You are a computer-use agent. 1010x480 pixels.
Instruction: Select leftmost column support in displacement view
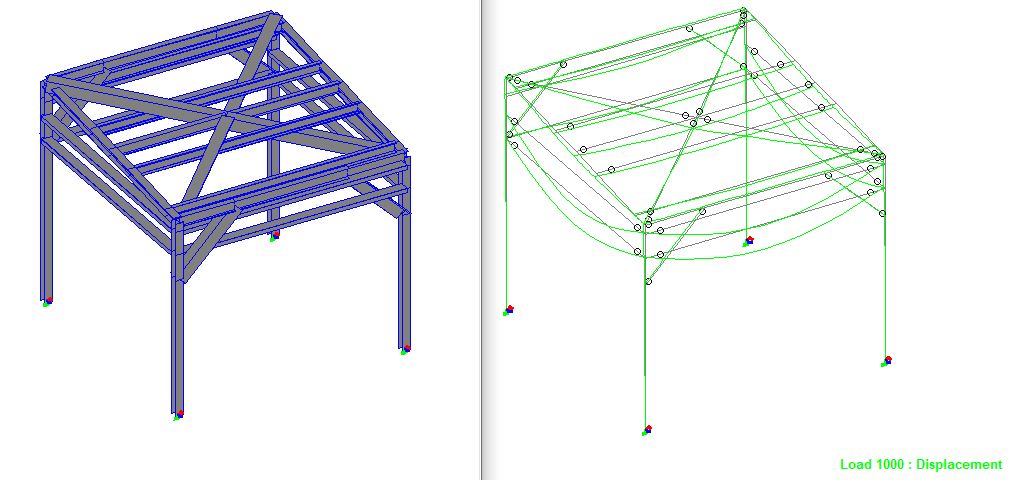pos(508,311)
